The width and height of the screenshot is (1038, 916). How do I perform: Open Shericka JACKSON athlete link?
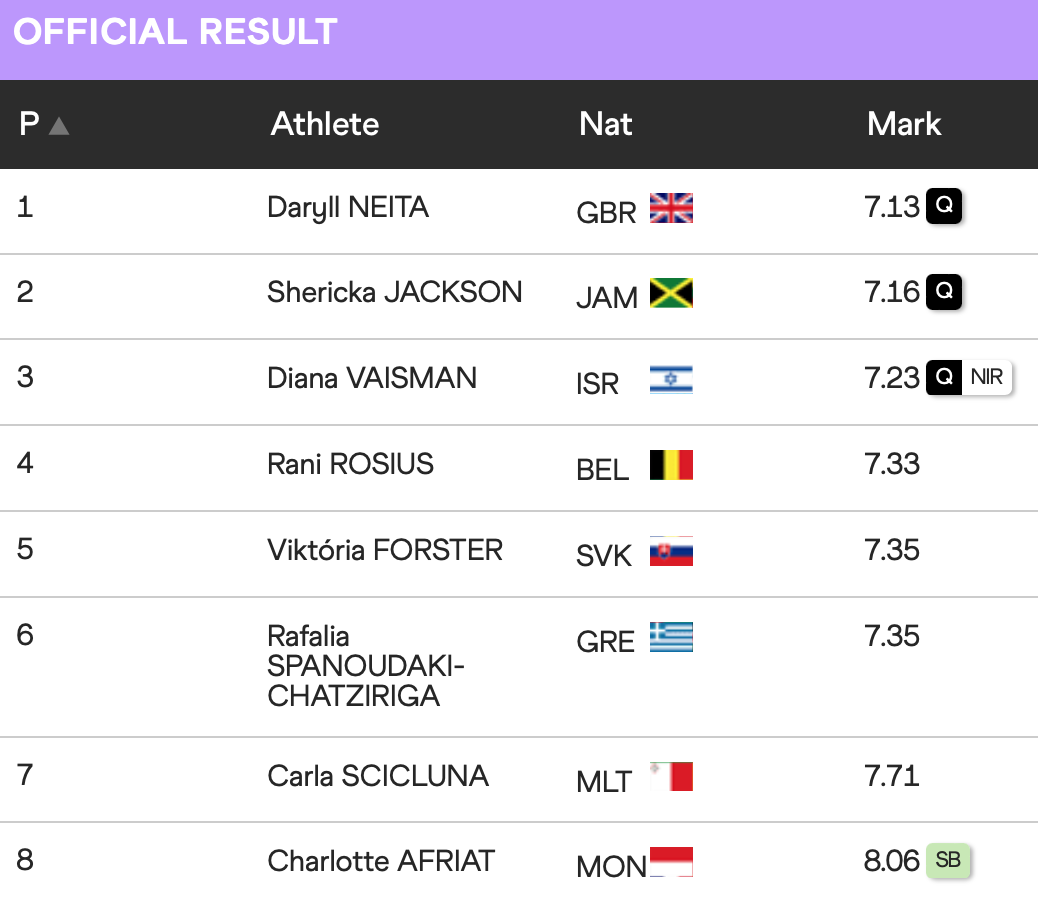[x=394, y=292]
